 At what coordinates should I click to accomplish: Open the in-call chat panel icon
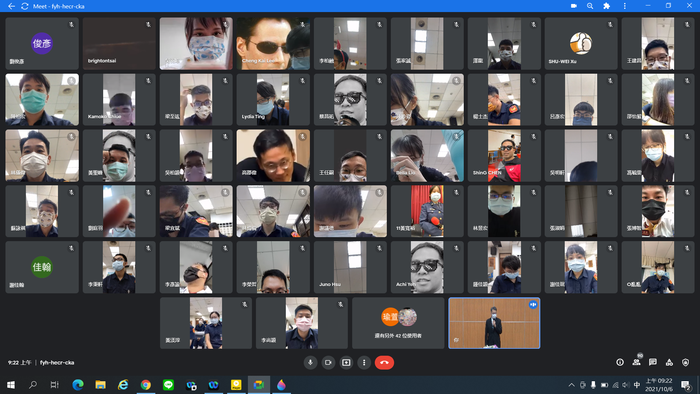(x=653, y=362)
